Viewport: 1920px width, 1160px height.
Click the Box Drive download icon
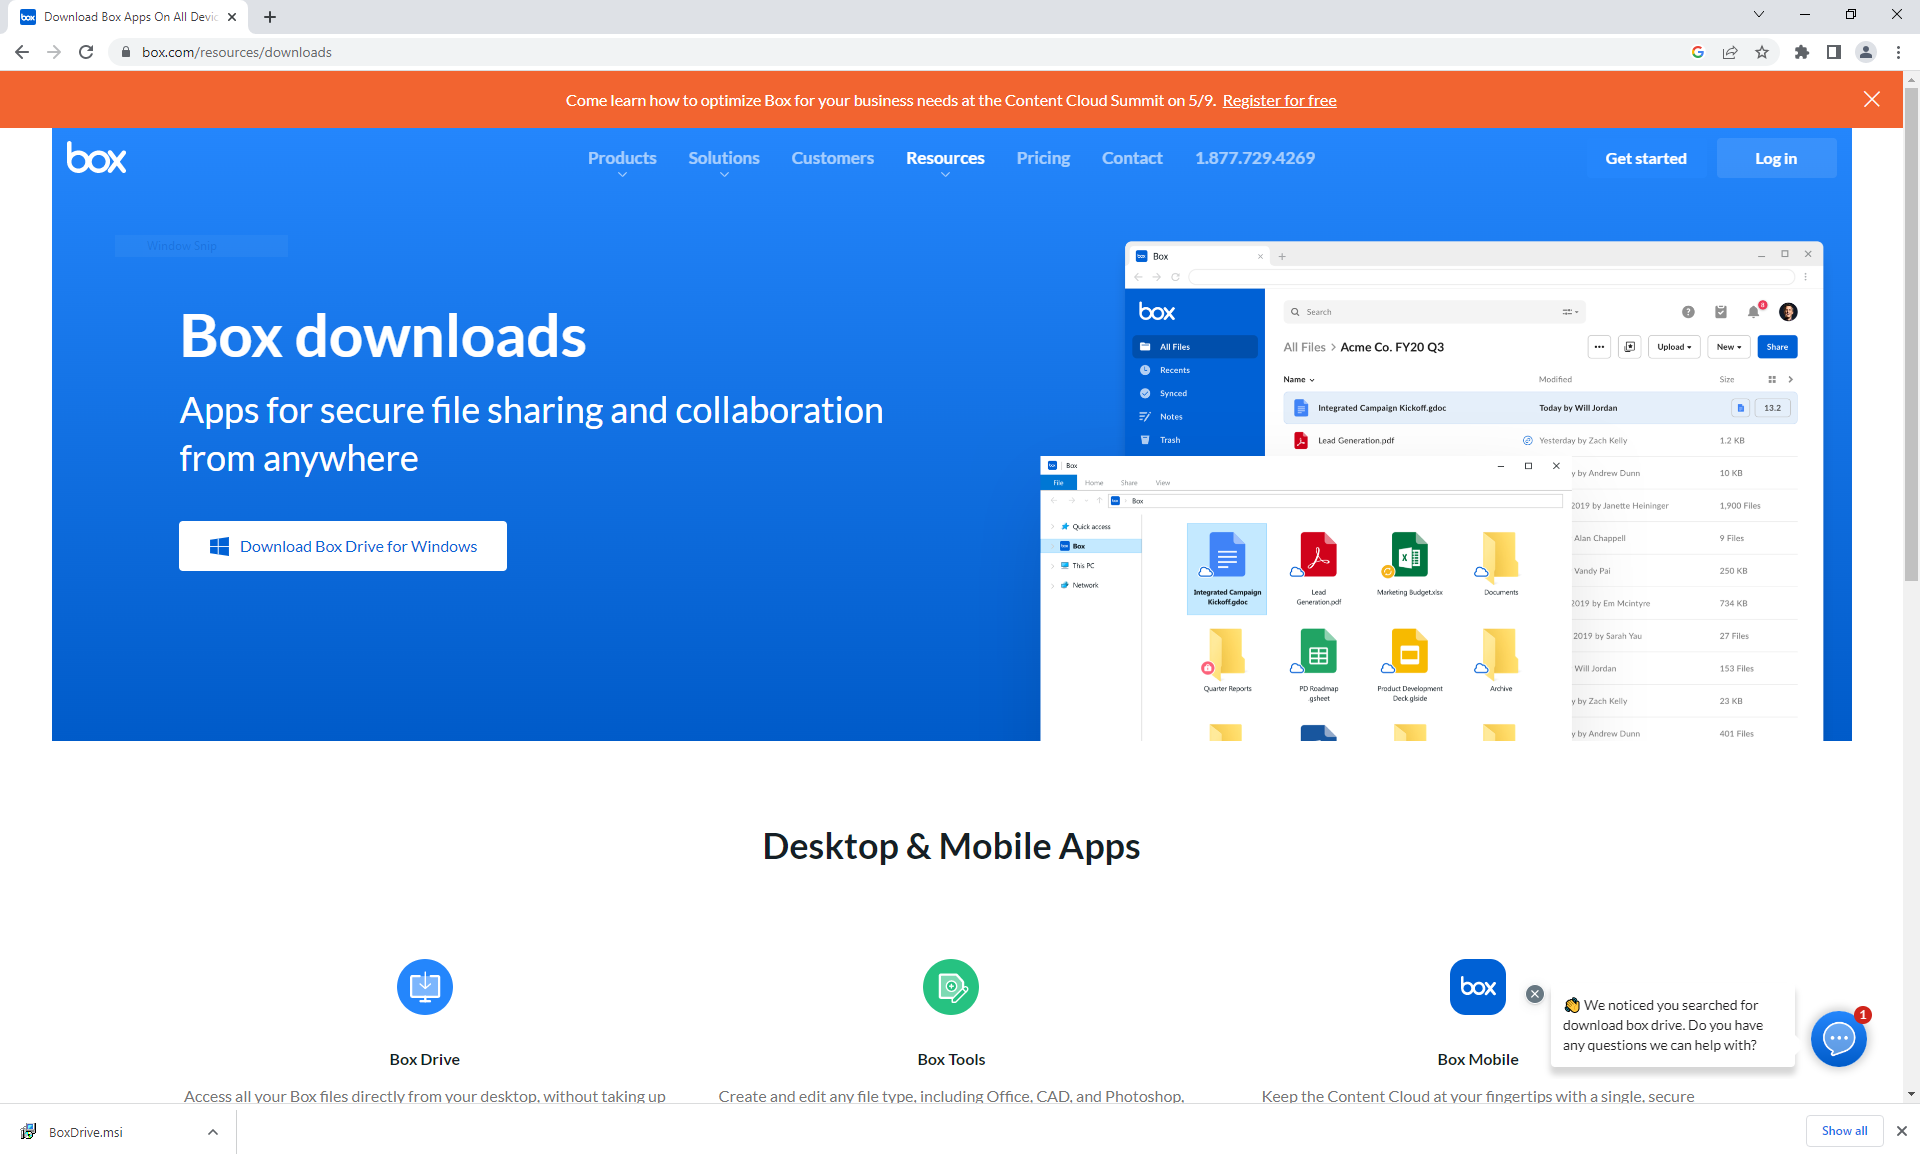pyautogui.click(x=424, y=987)
